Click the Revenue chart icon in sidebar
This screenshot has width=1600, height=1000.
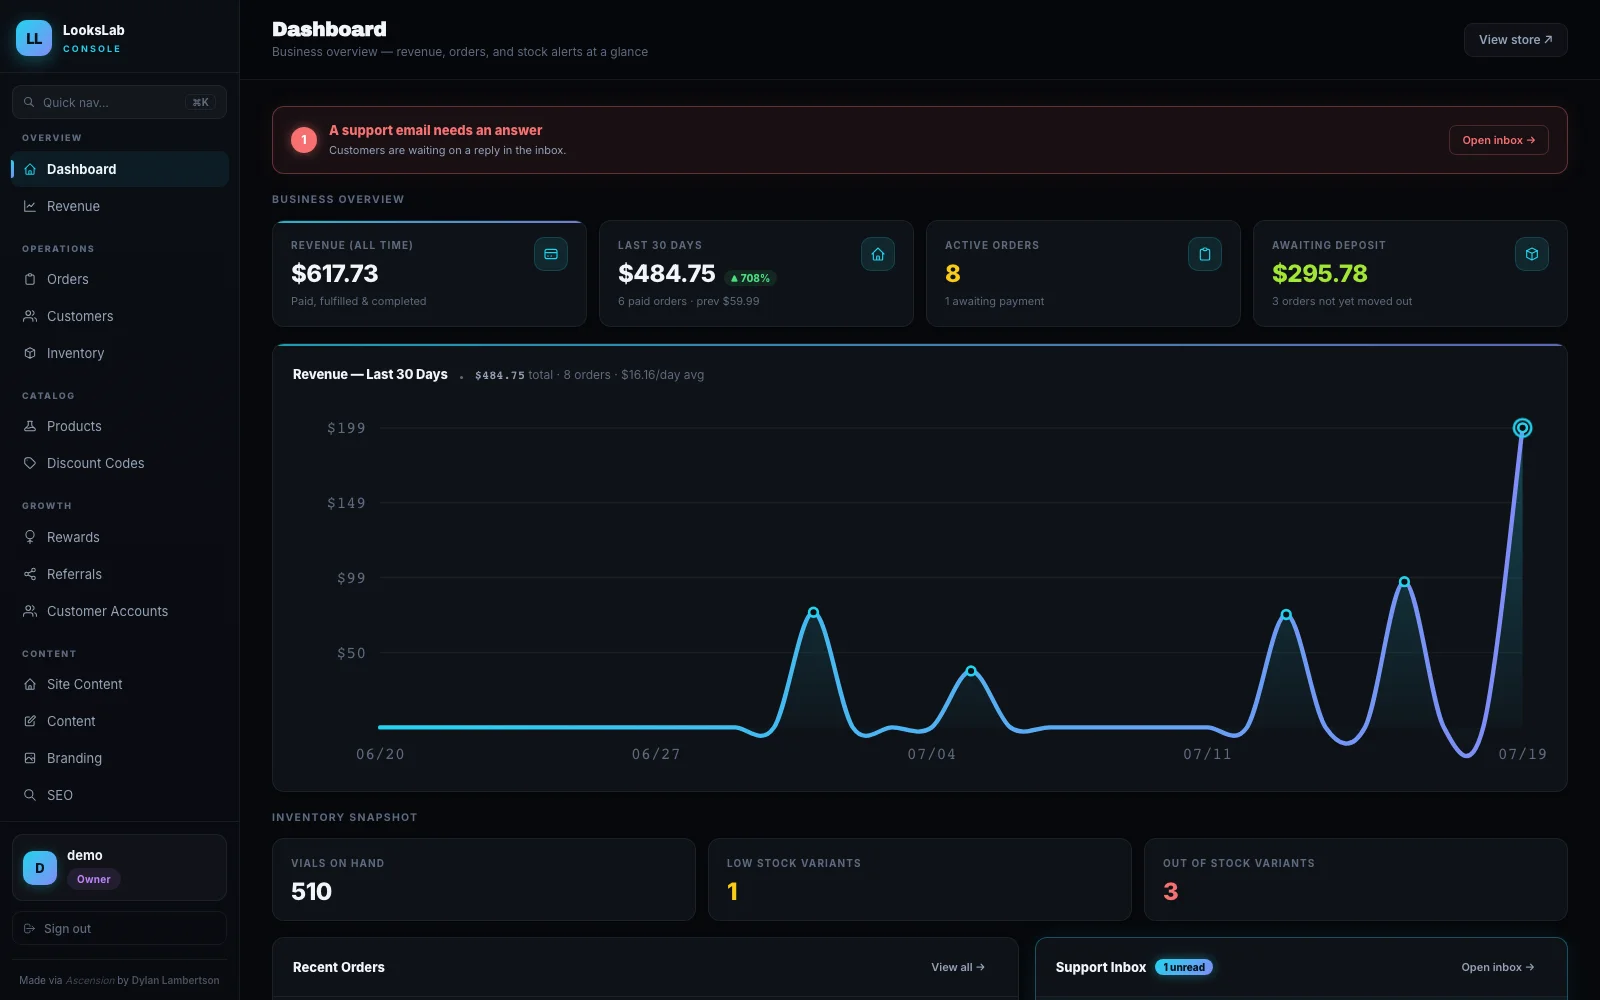[30, 206]
